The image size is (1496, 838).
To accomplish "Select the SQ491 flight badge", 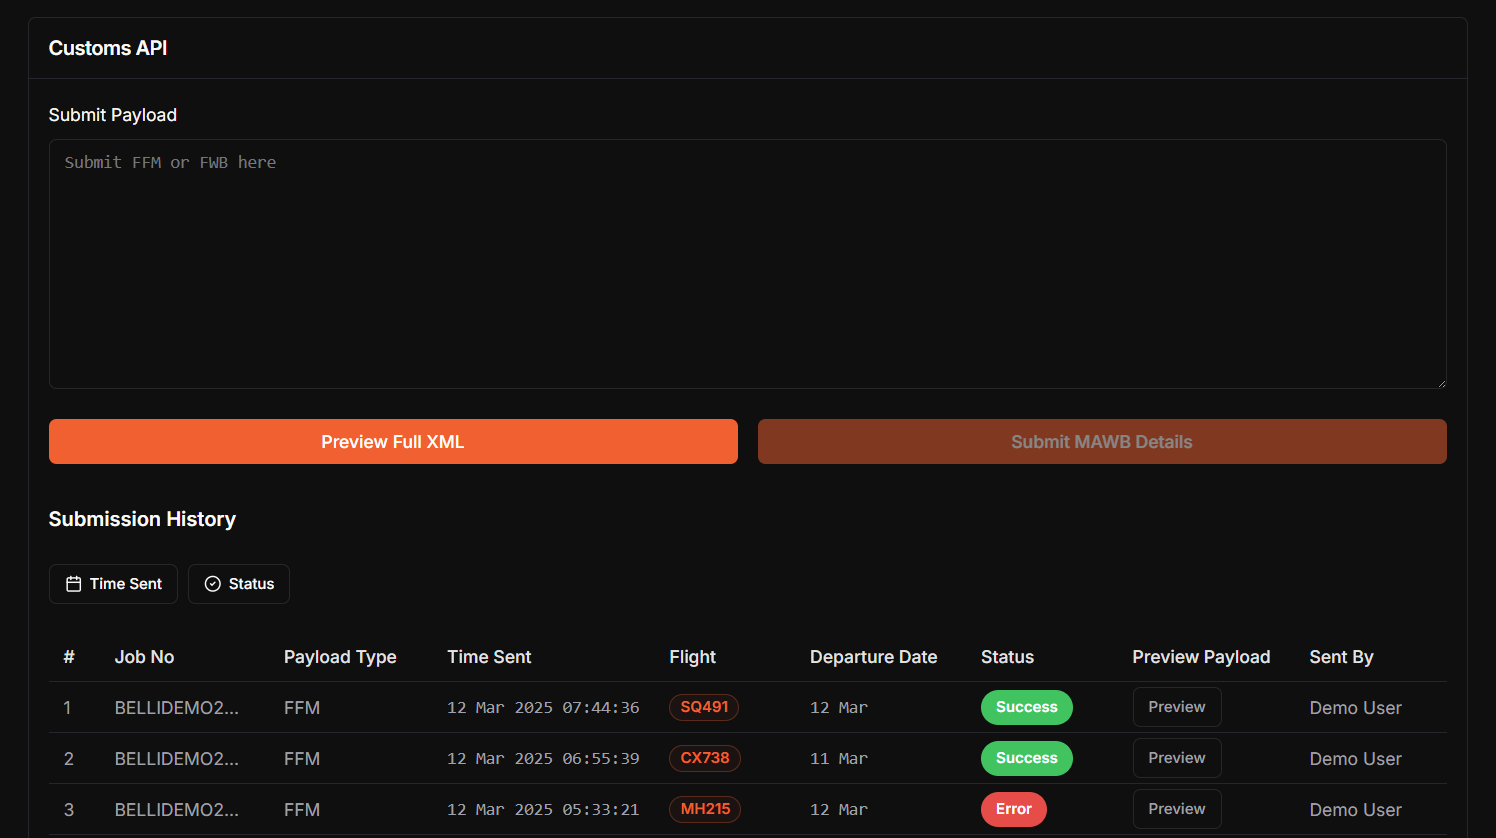I will coord(704,707).
